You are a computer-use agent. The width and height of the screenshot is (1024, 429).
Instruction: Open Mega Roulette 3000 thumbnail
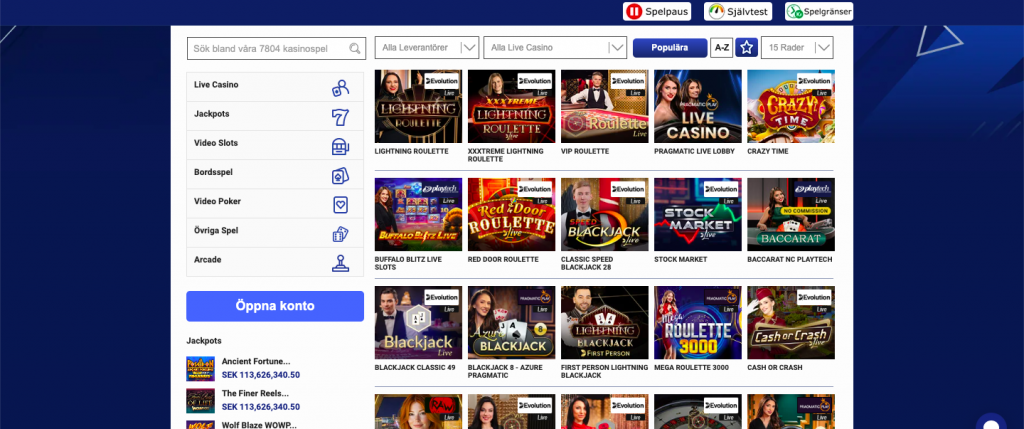(x=697, y=323)
